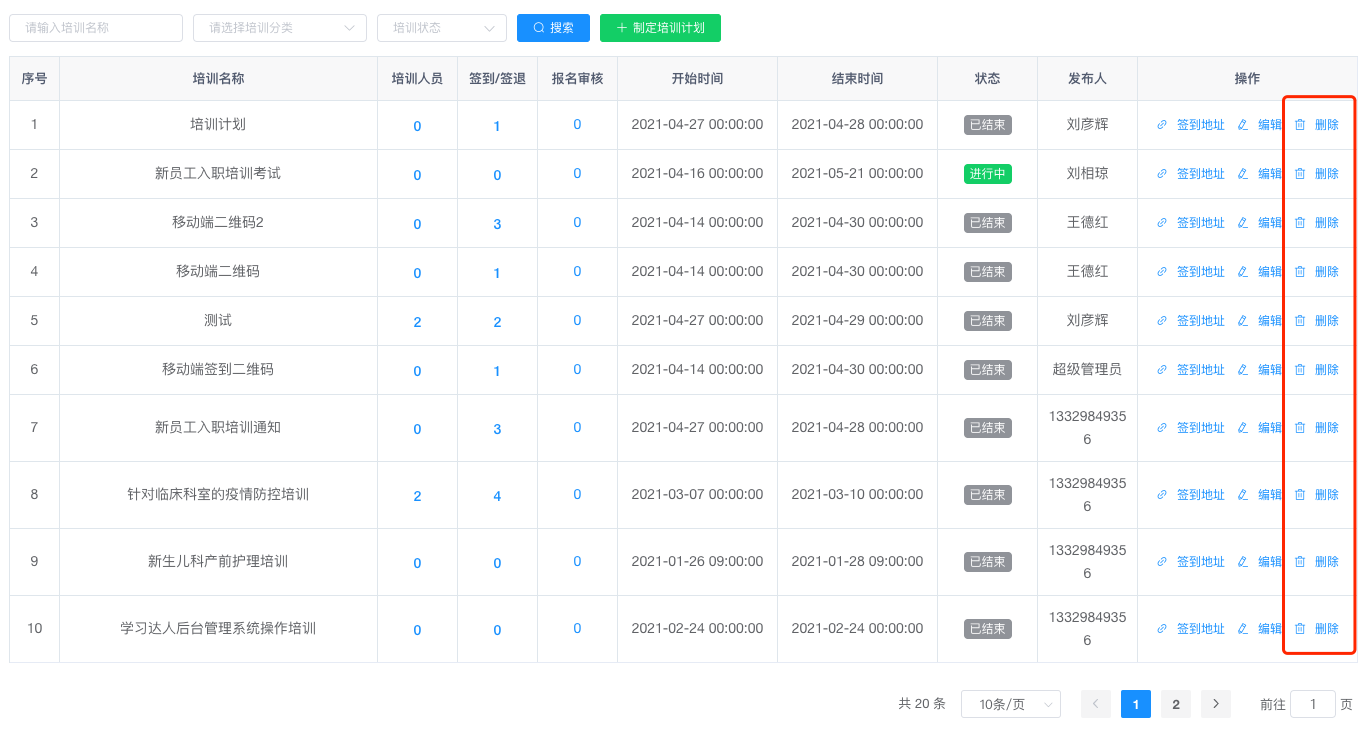Click the 已结束 tag in 培训计划 row
This screenshot has width=1370, height=735.
pyautogui.click(x=988, y=125)
